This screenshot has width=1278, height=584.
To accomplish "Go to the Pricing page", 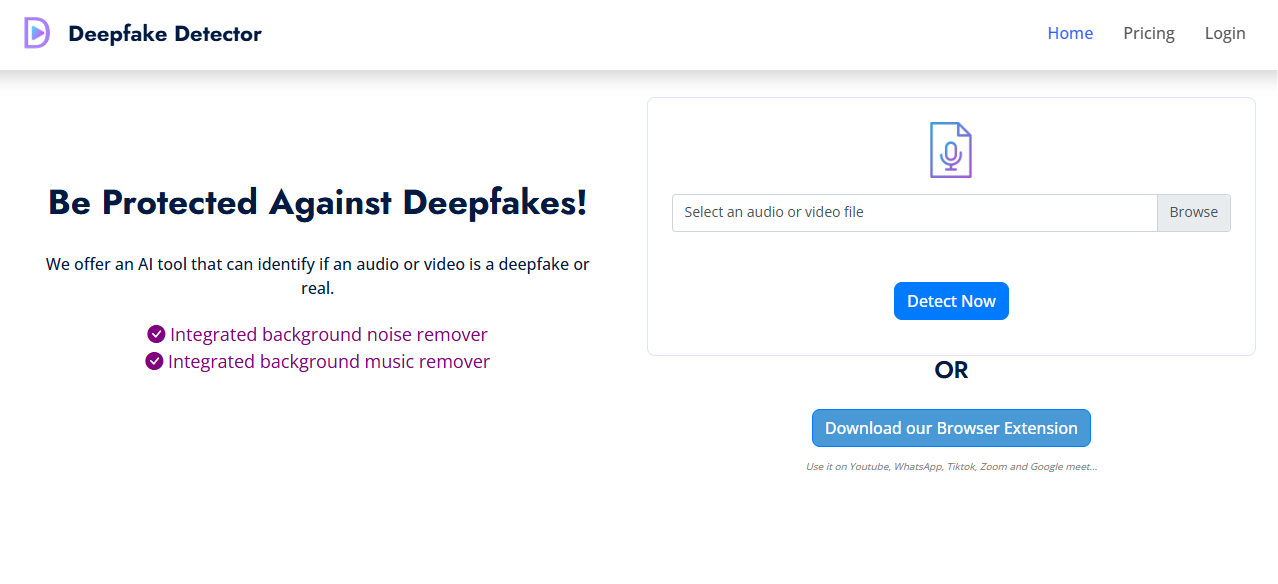I will [x=1148, y=33].
